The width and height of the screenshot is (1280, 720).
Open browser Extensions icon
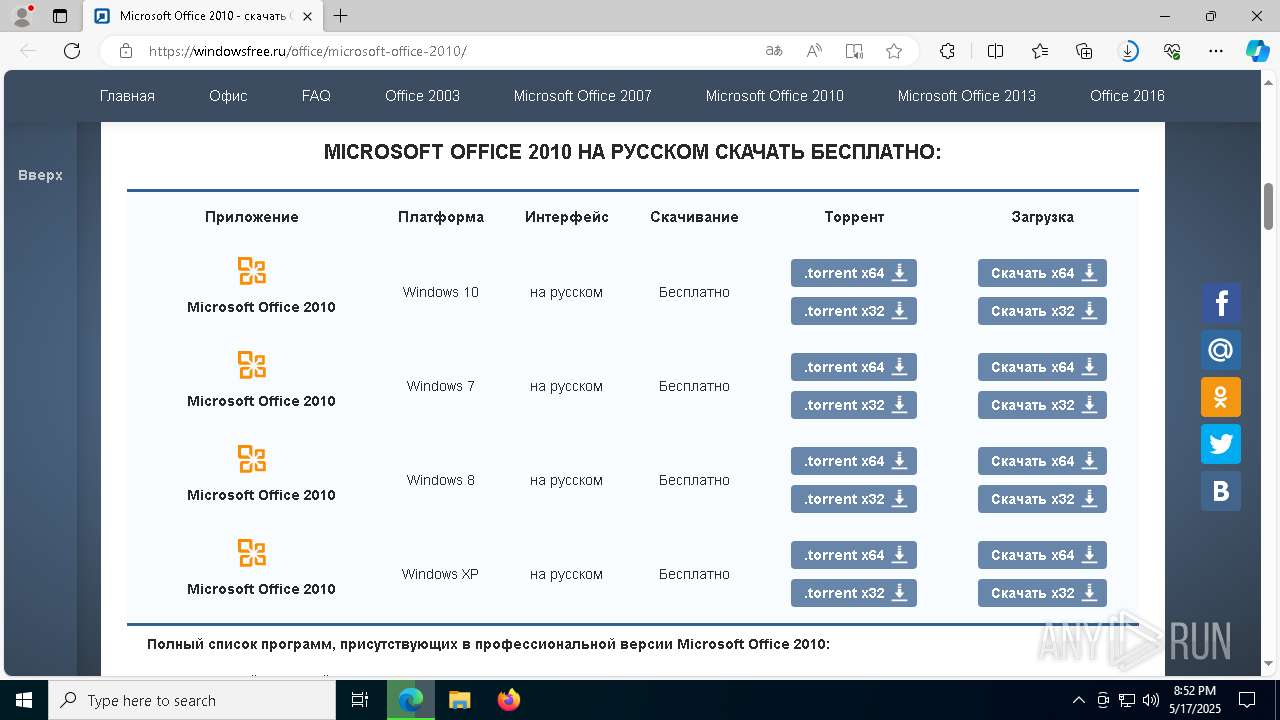tap(947, 51)
